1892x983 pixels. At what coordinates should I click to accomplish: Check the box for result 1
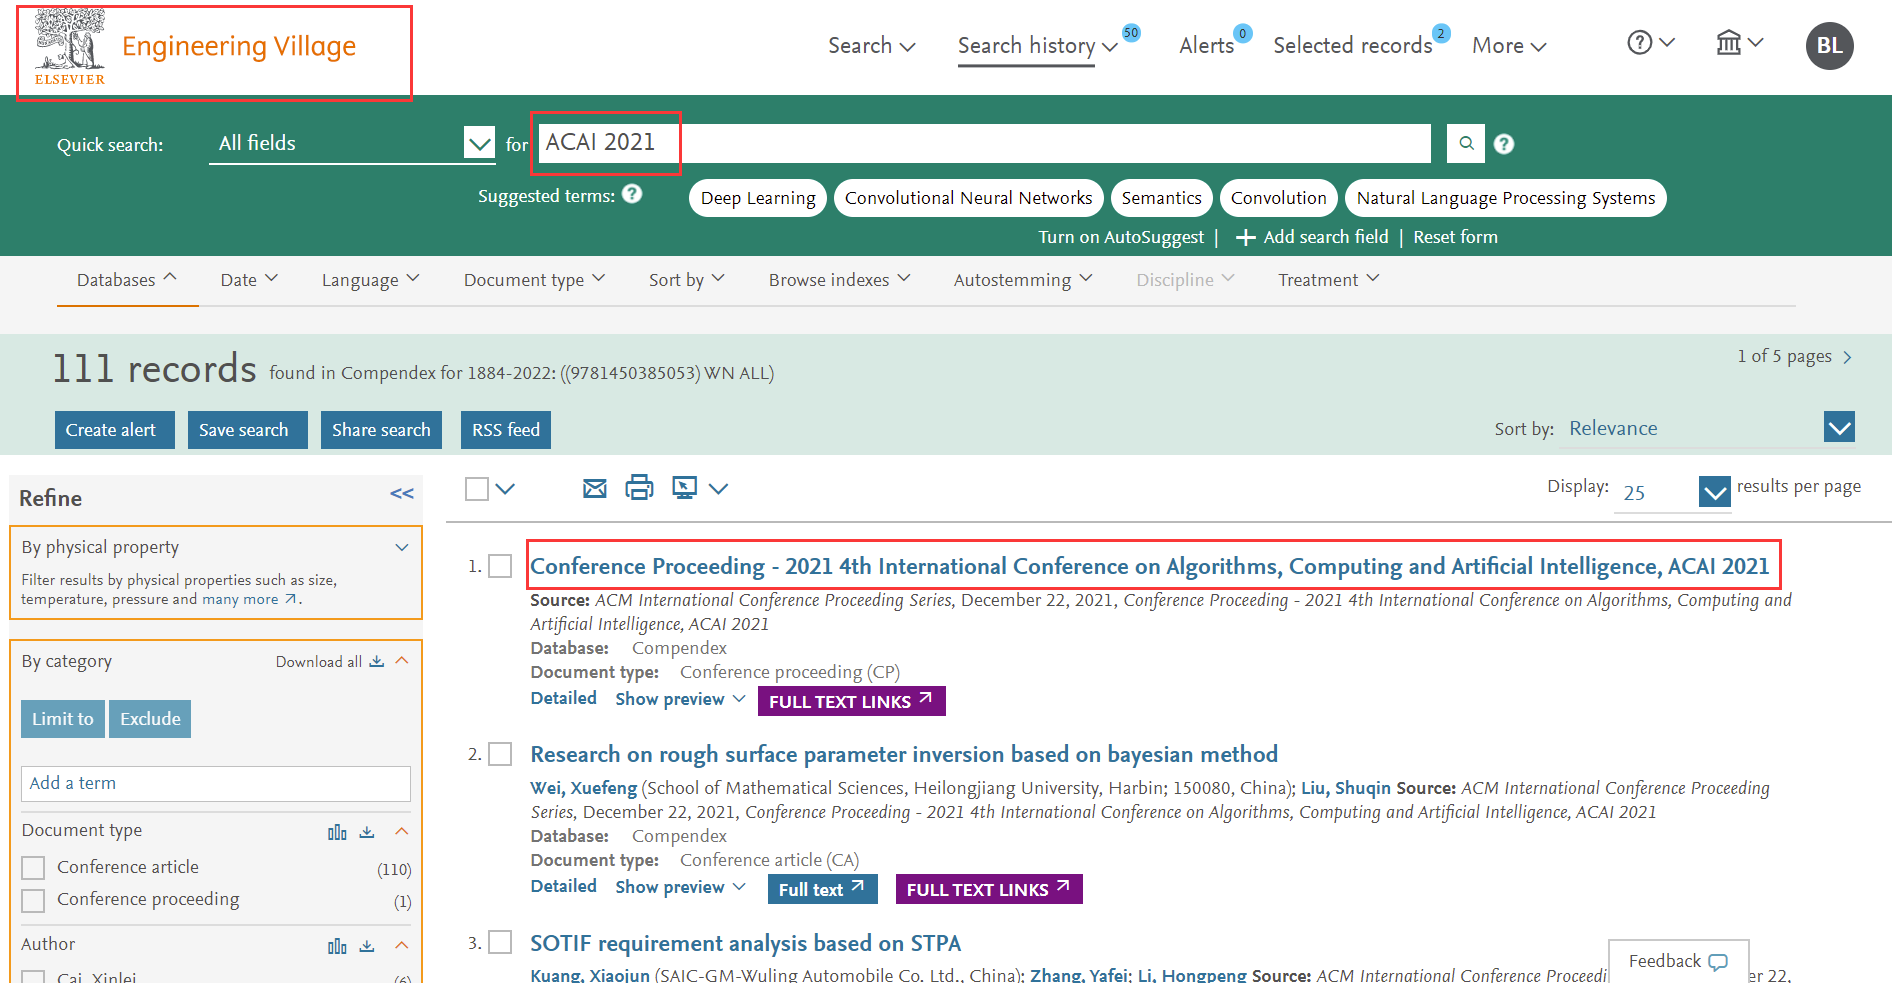click(500, 566)
